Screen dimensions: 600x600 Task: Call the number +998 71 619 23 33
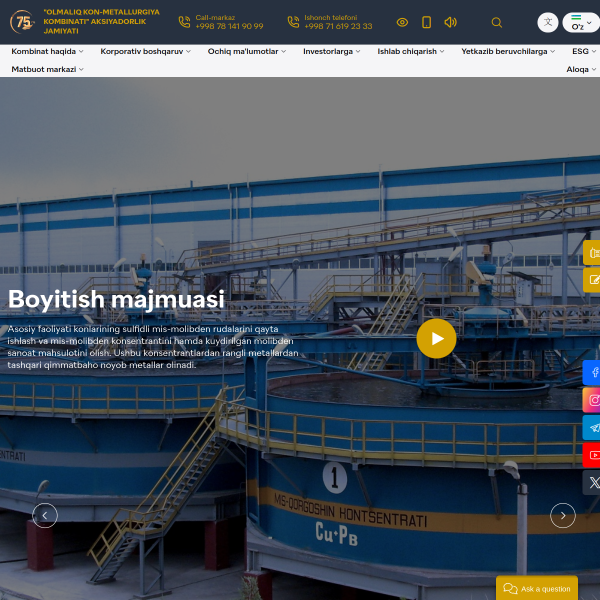click(338, 26)
